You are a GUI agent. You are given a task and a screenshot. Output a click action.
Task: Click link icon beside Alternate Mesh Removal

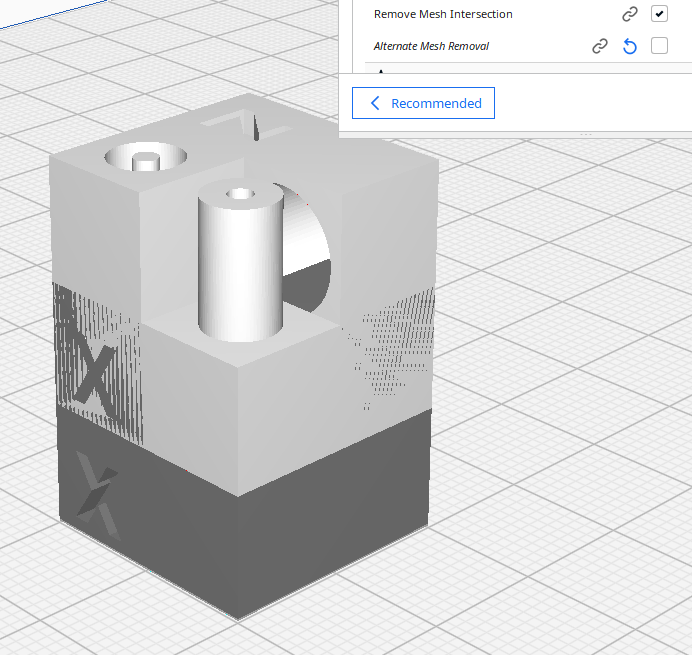tap(600, 46)
